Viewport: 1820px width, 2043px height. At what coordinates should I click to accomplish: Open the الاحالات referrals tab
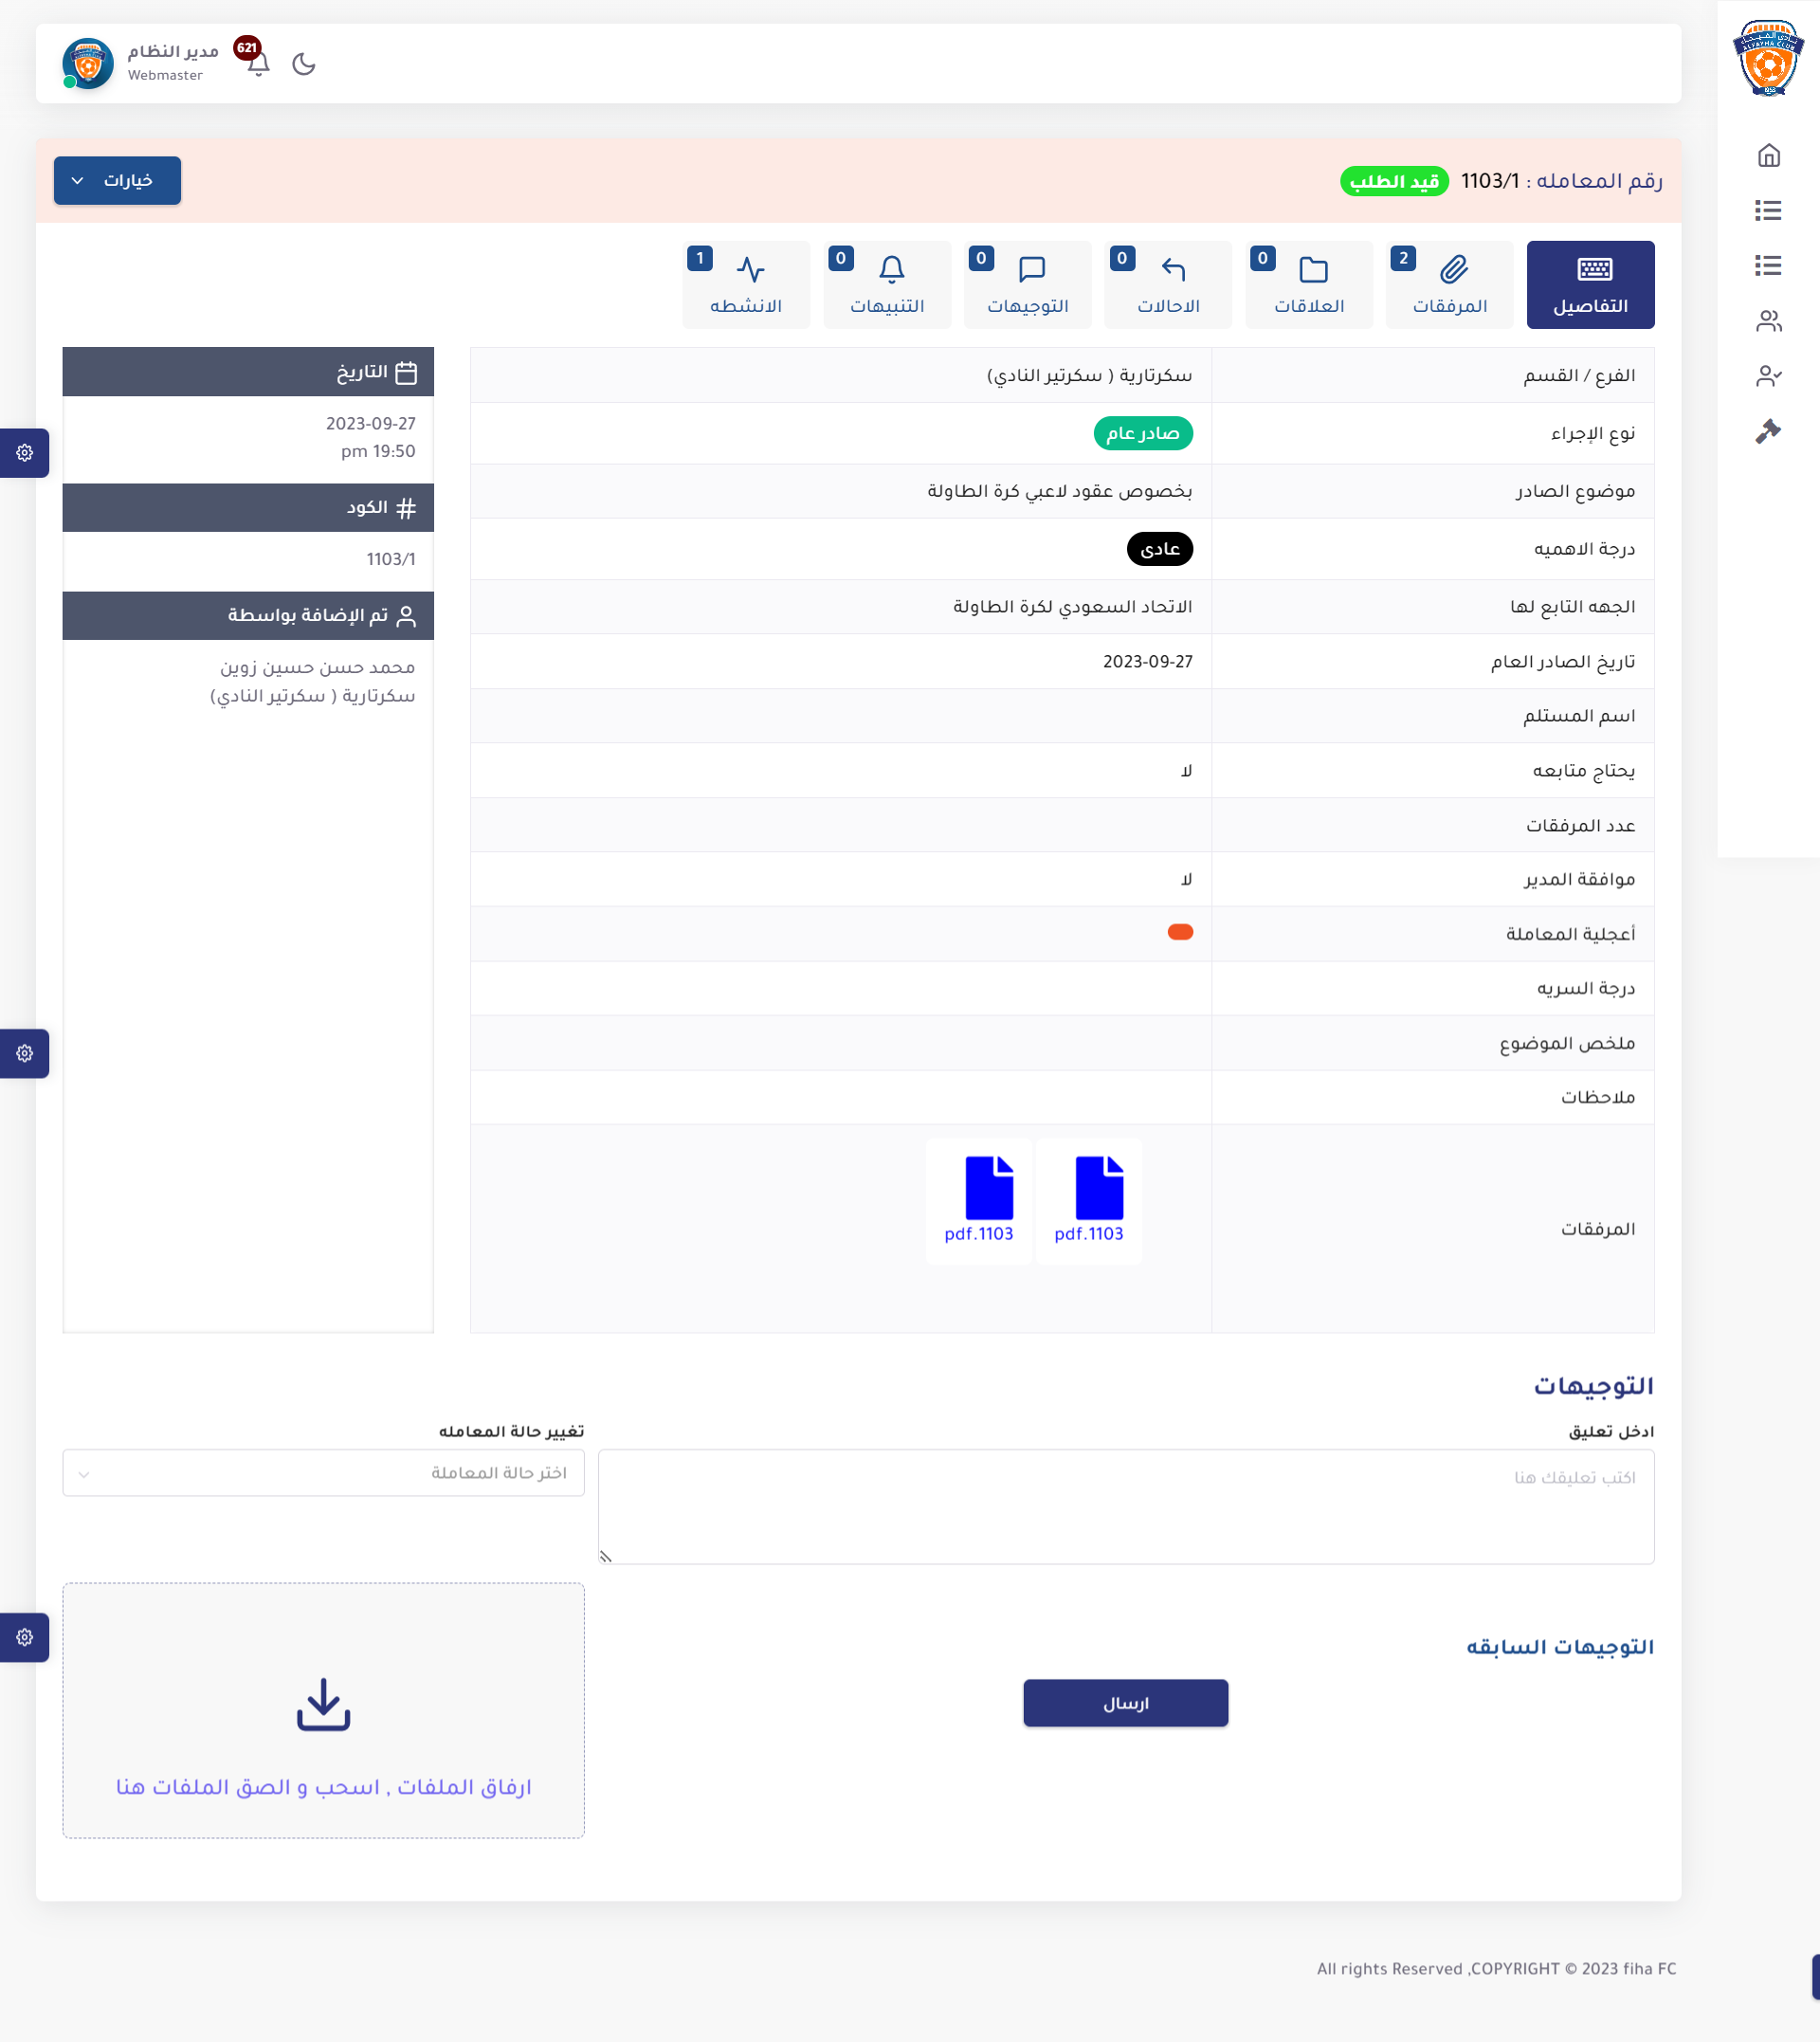click(x=1168, y=285)
